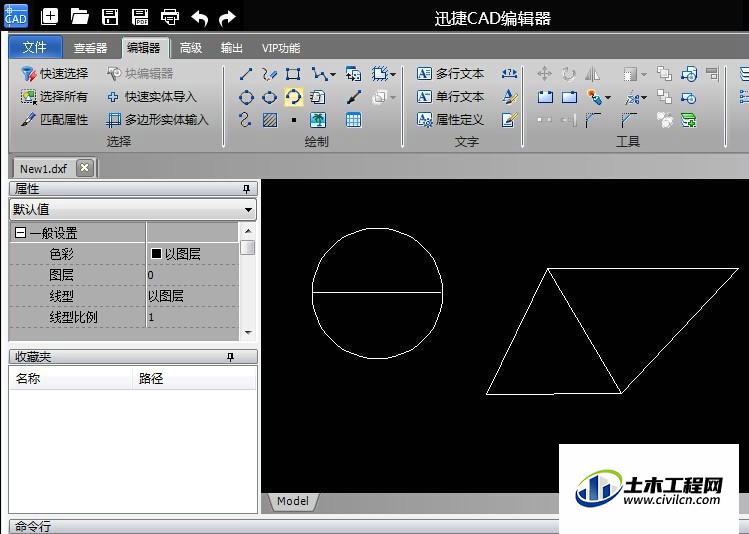Redo the last action
The height and width of the screenshot is (534, 749).
tap(227, 18)
